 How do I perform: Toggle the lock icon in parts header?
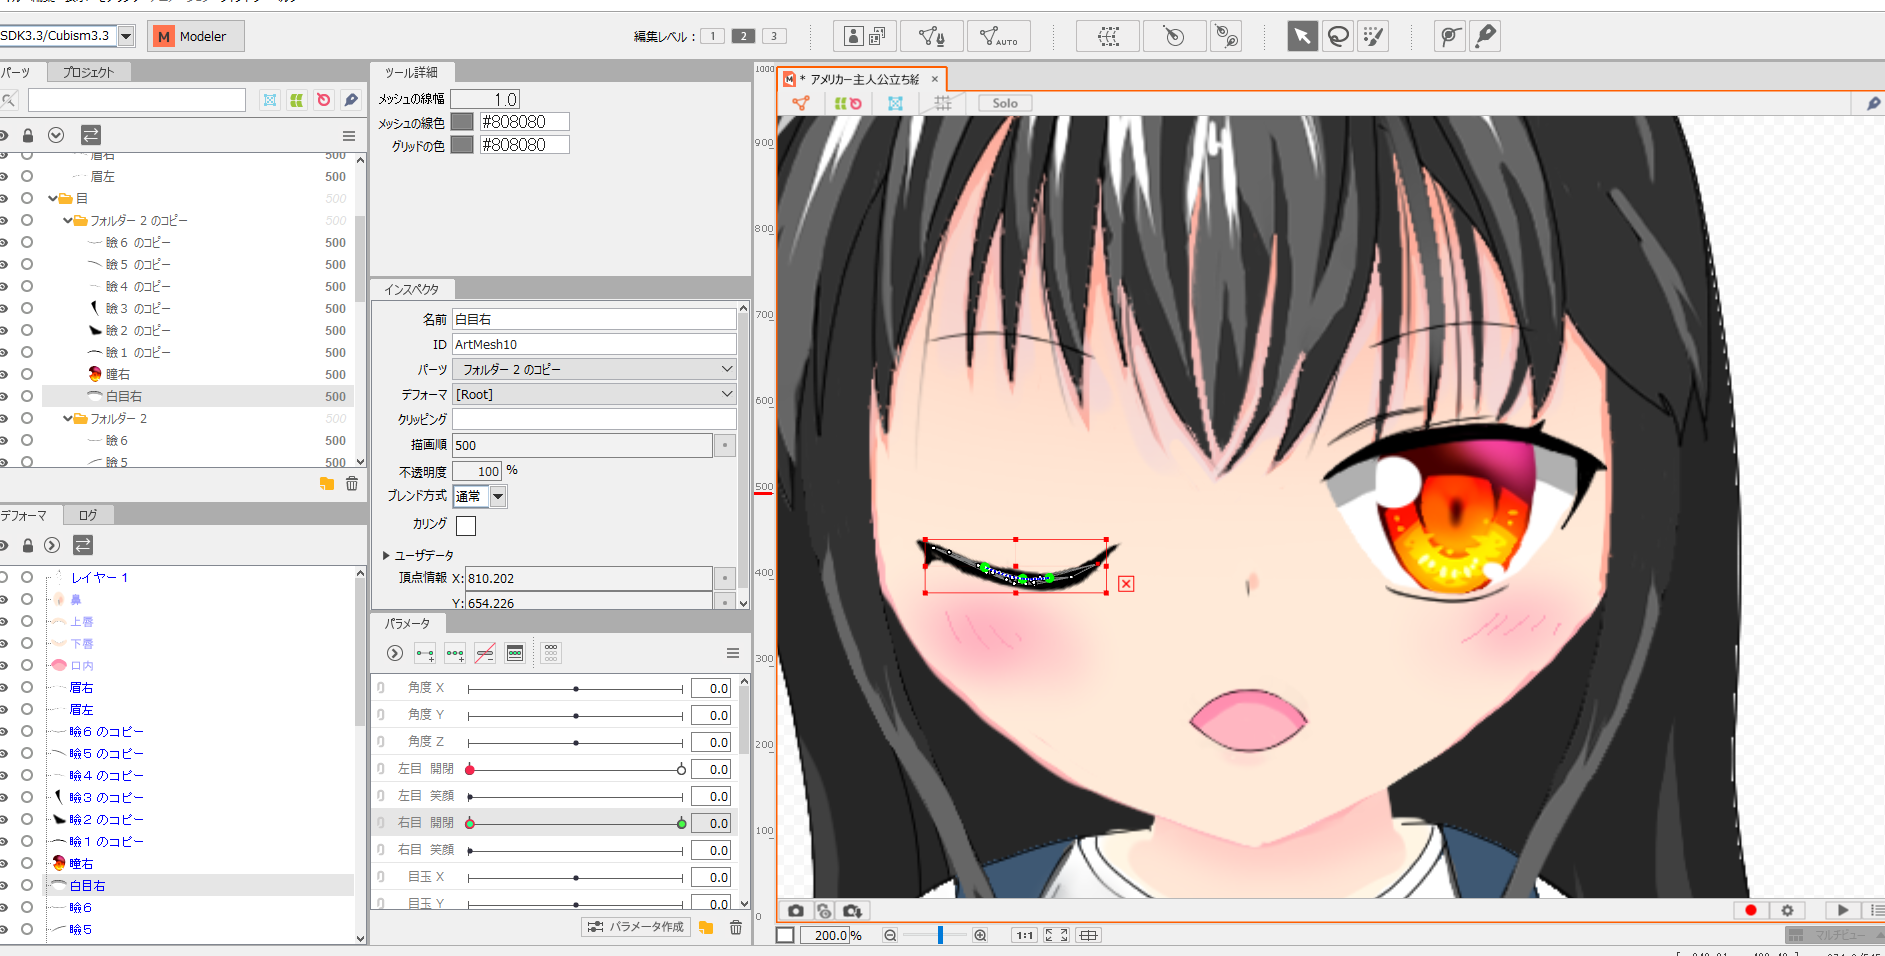[28, 135]
